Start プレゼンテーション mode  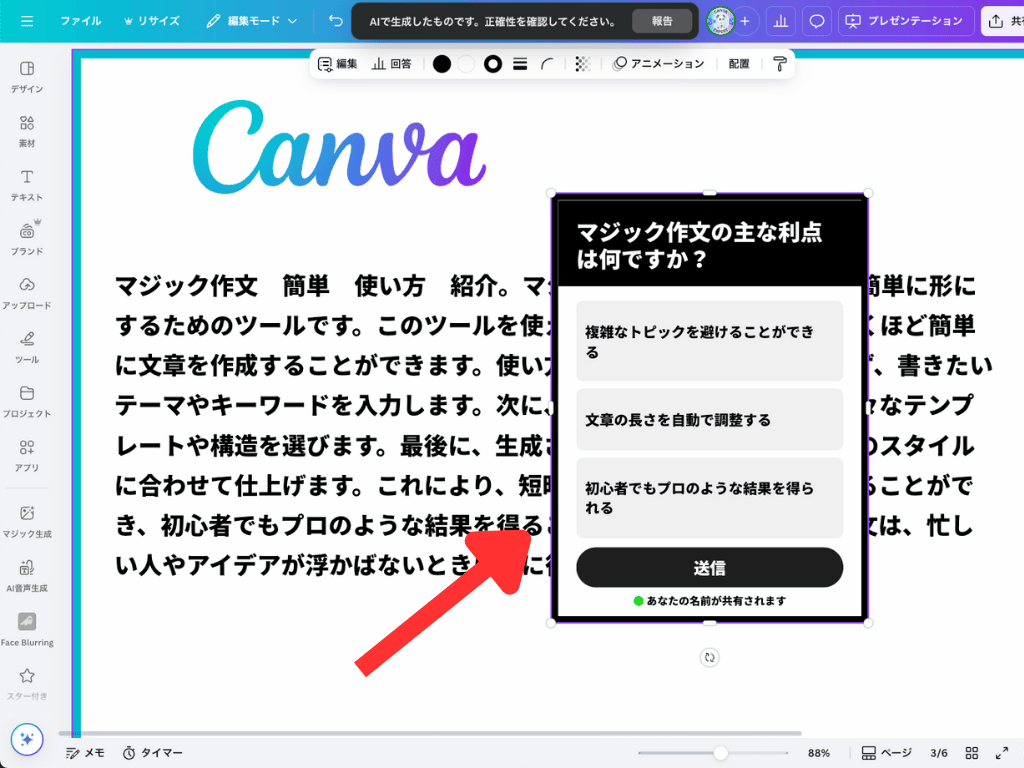pyautogui.click(x=906, y=22)
